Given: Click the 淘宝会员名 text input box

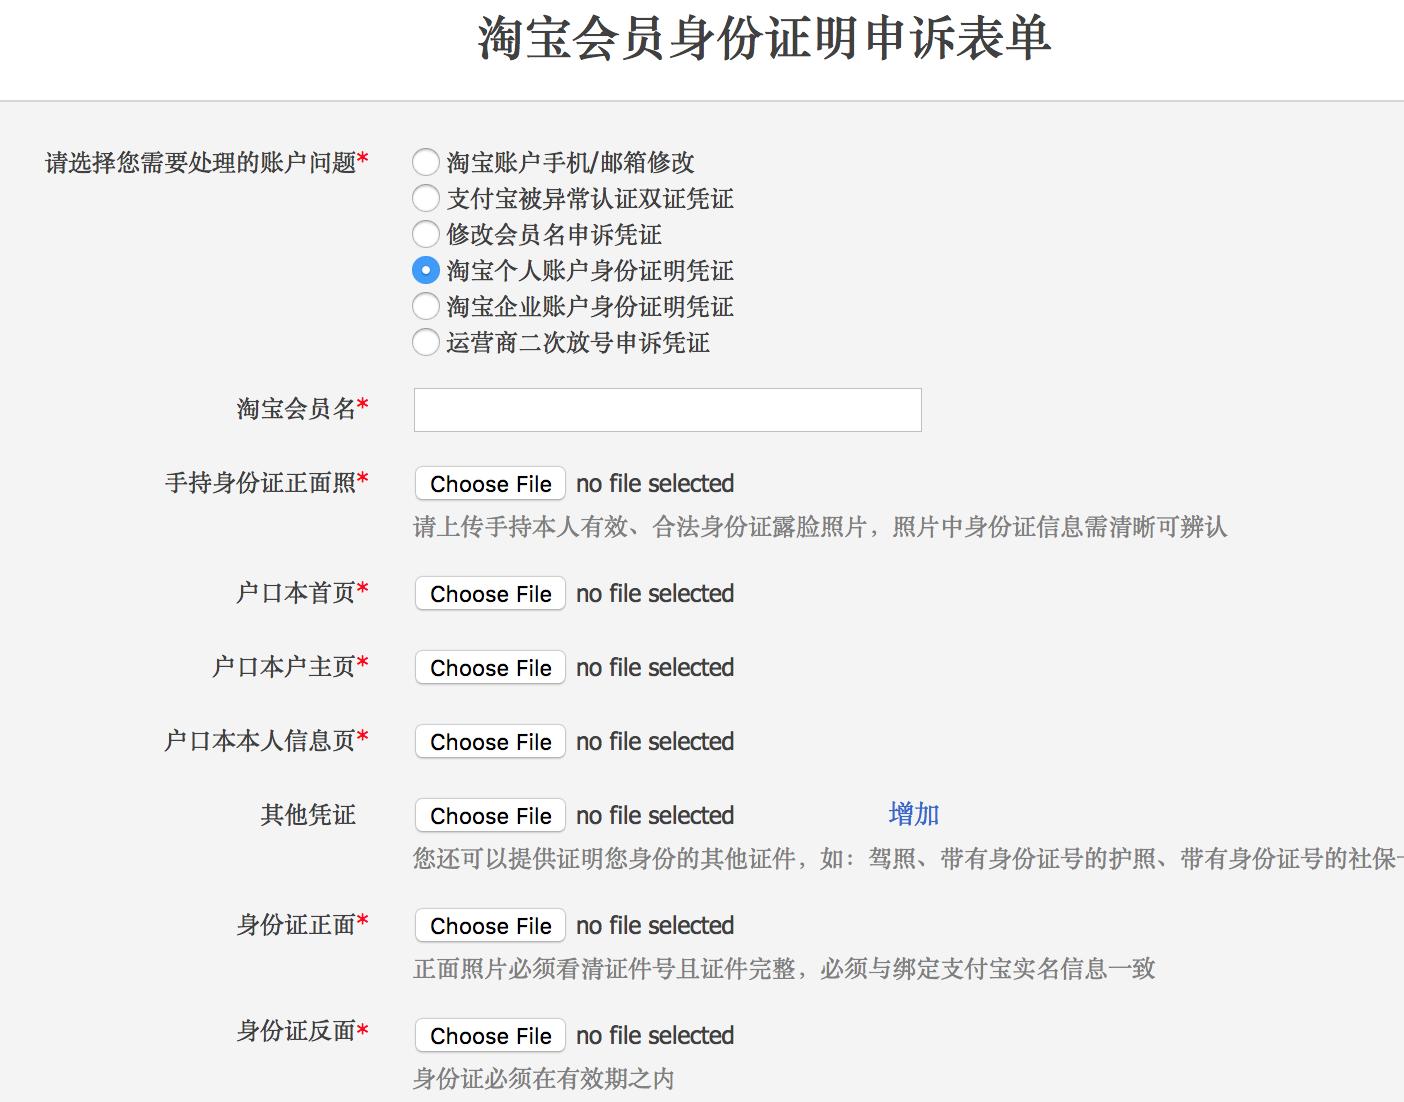Looking at the screenshot, I should pyautogui.click(x=667, y=410).
